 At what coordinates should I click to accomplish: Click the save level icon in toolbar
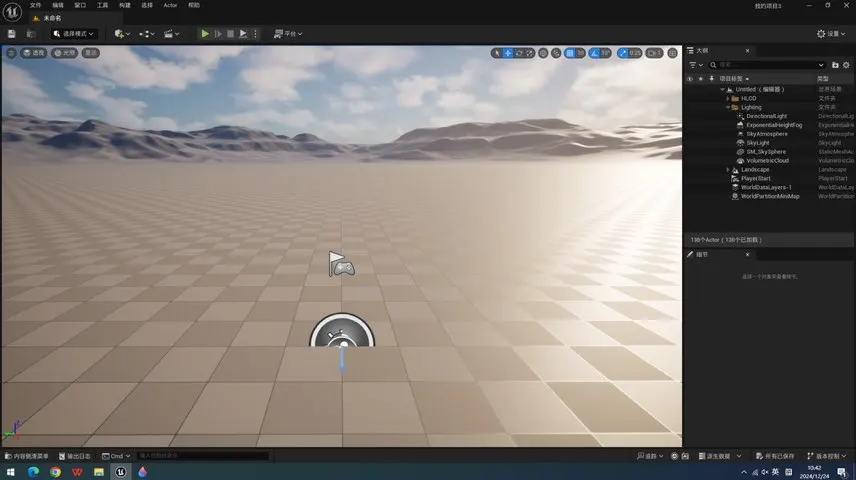click(12, 34)
